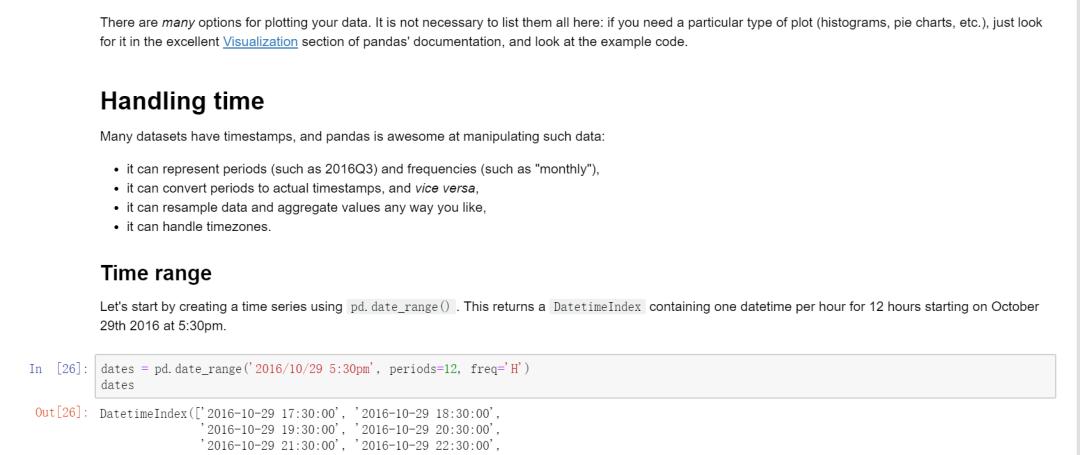Image resolution: width=1080 pixels, height=455 pixels.
Task: Click the italic word "many" in first paragraph
Action: click(x=178, y=22)
